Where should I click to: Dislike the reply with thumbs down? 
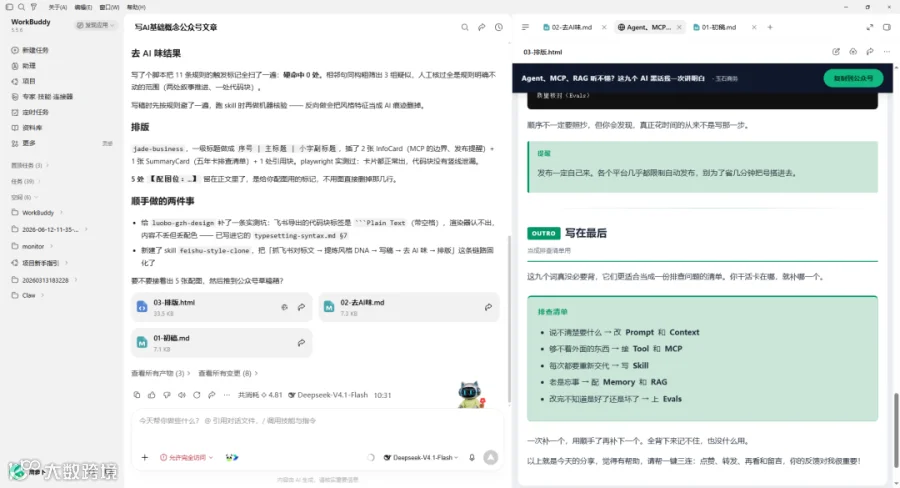[x=167, y=395]
